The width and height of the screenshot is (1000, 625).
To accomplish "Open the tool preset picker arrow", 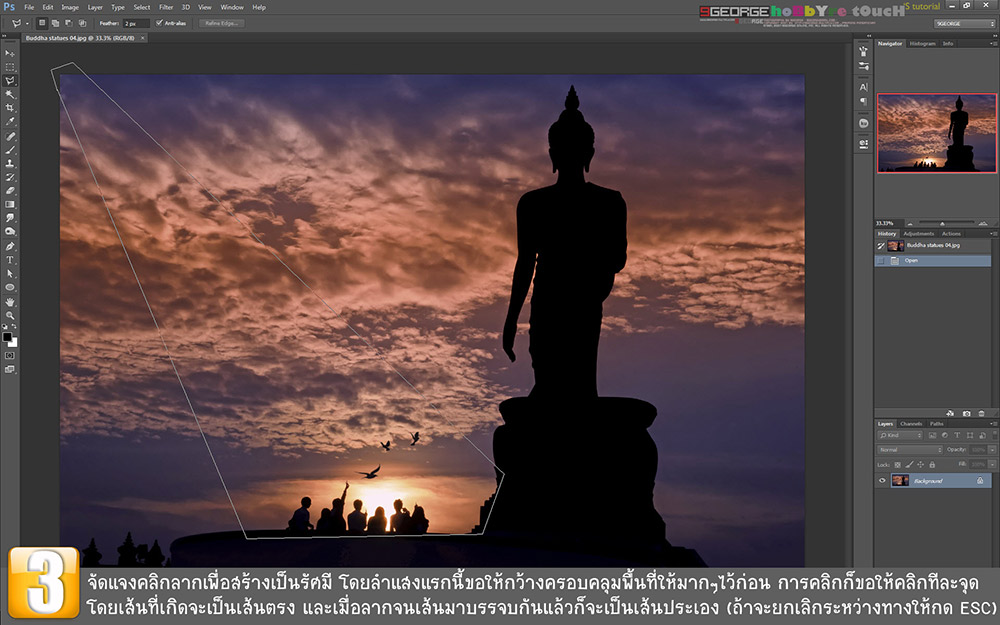I will click(x=27, y=24).
